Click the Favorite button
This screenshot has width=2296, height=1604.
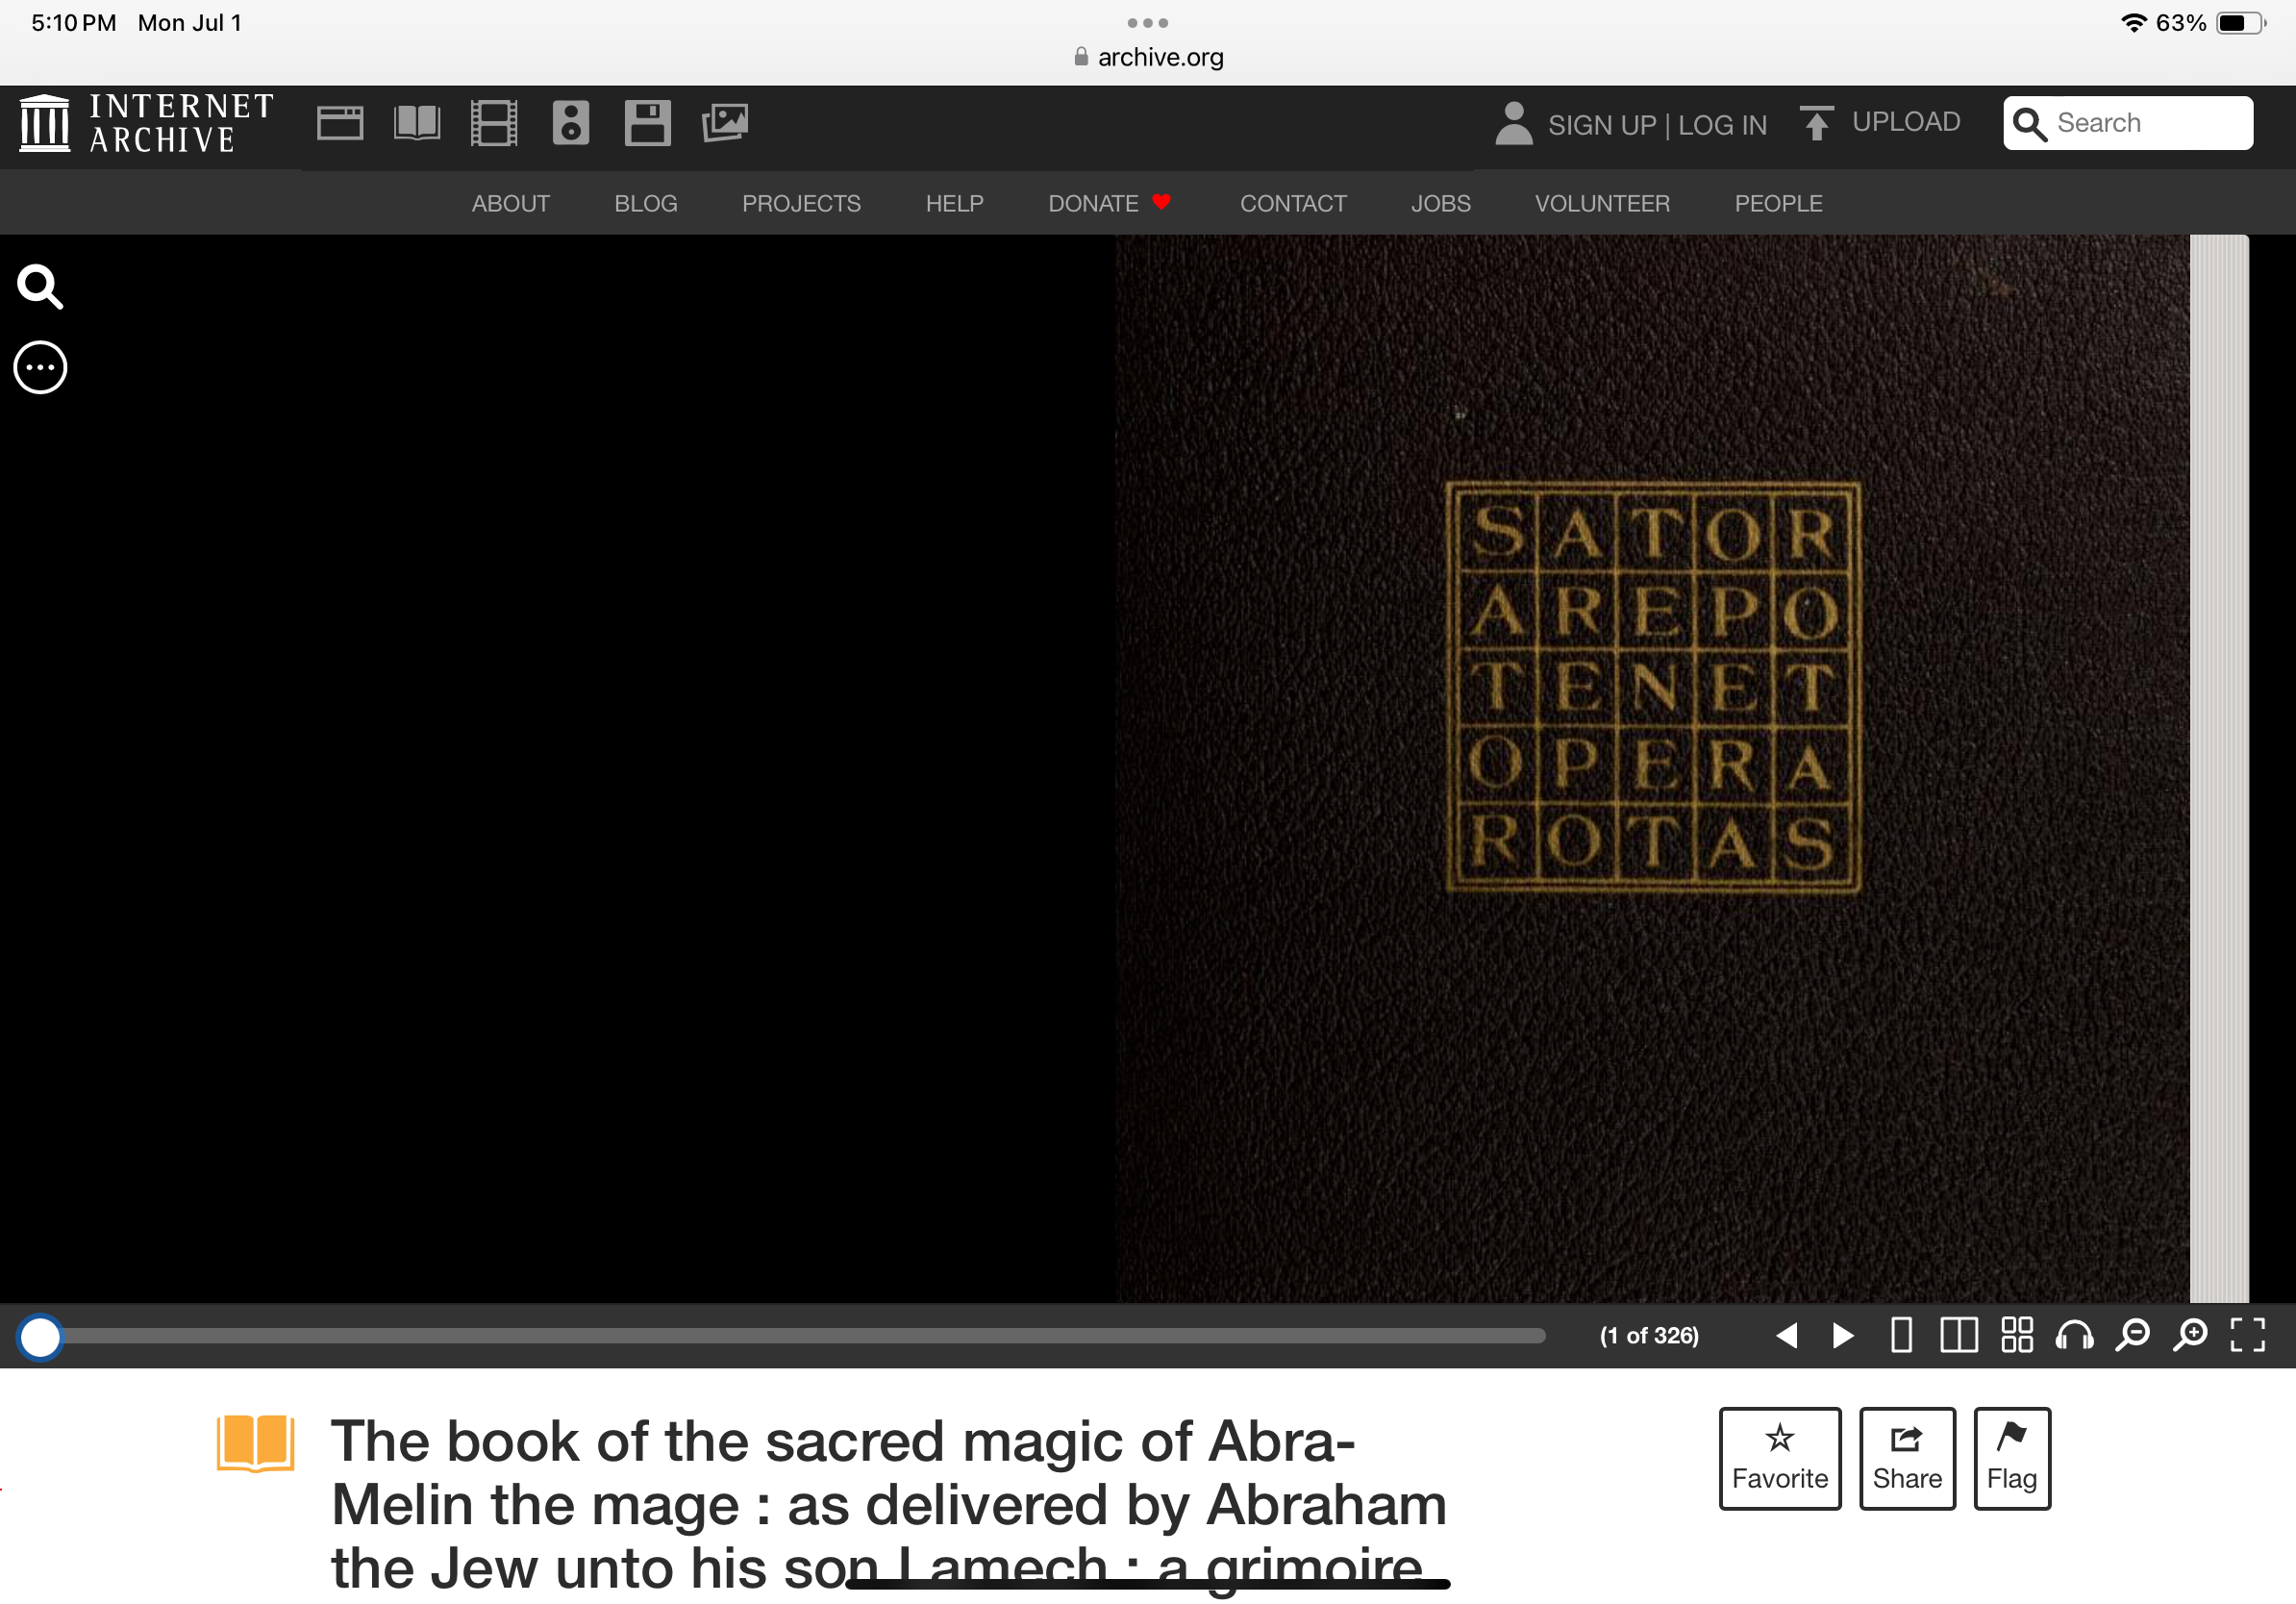1780,1457
